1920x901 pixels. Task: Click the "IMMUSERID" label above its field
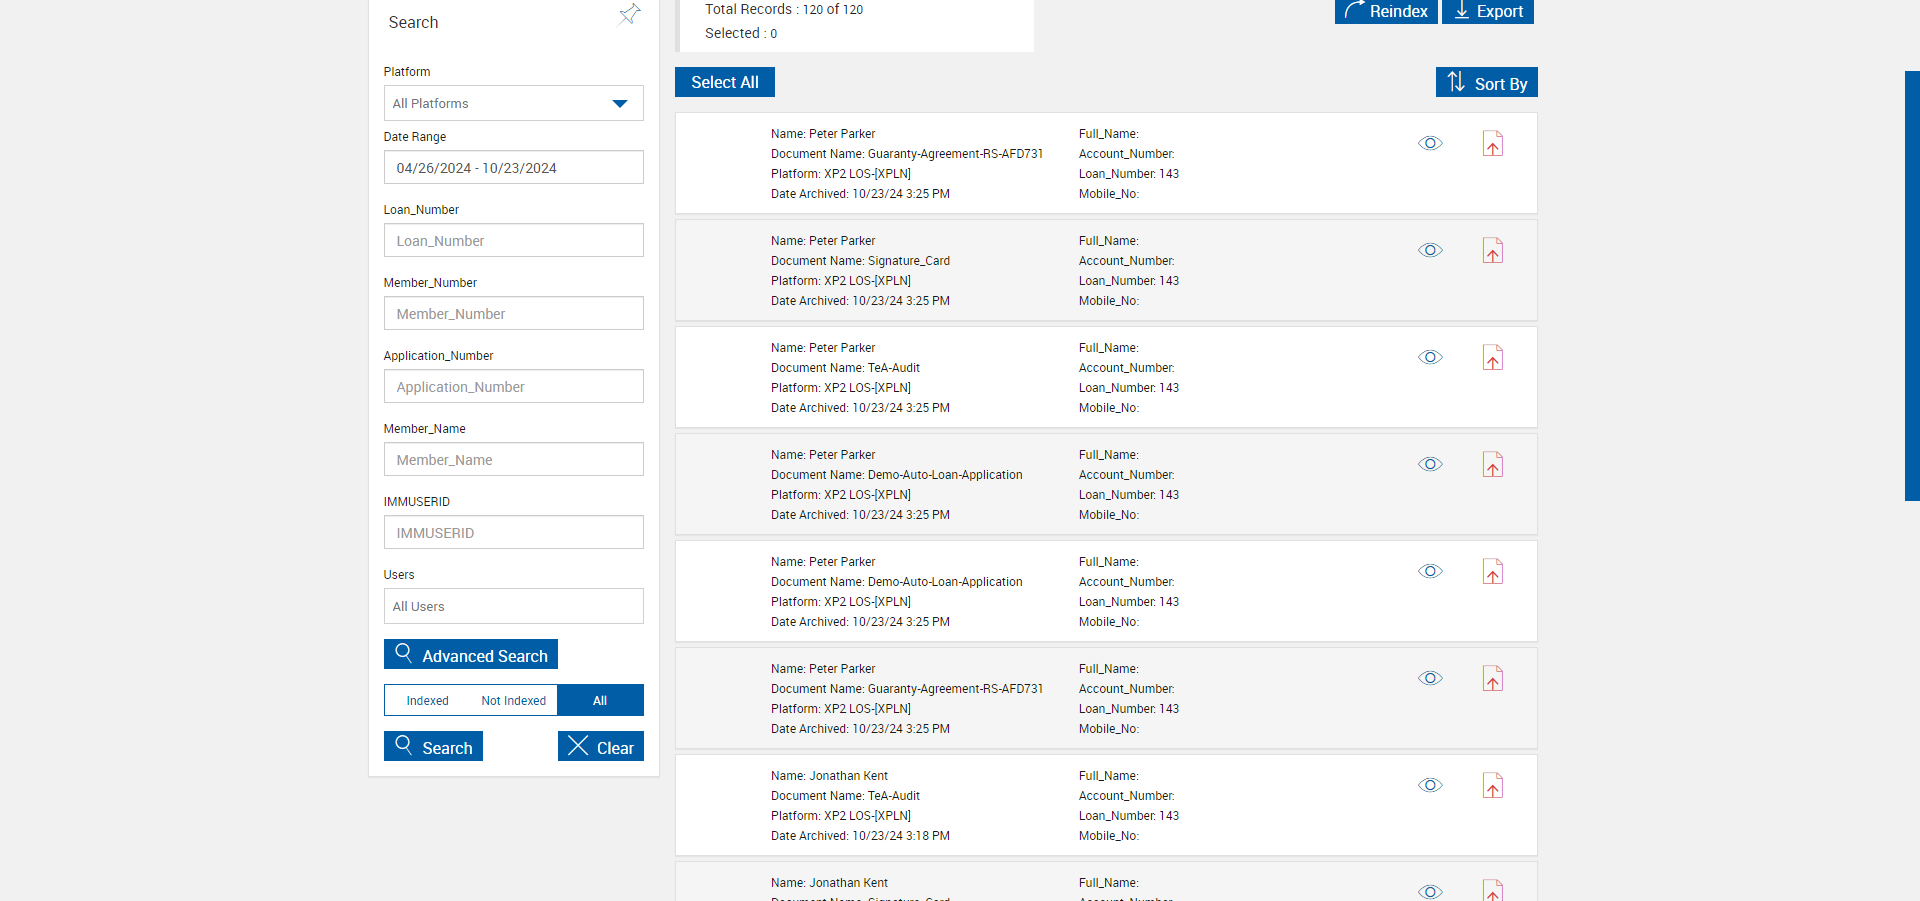tap(417, 502)
